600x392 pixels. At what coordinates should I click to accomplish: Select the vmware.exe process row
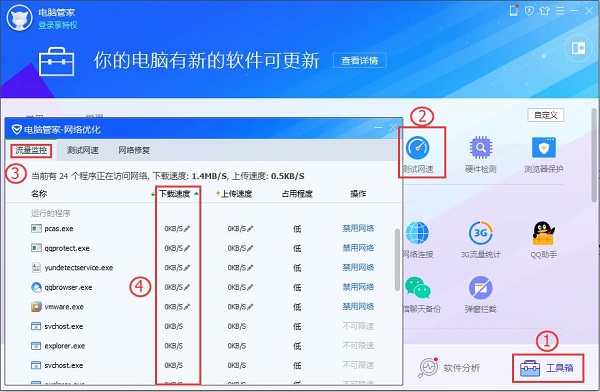click(200, 307)
